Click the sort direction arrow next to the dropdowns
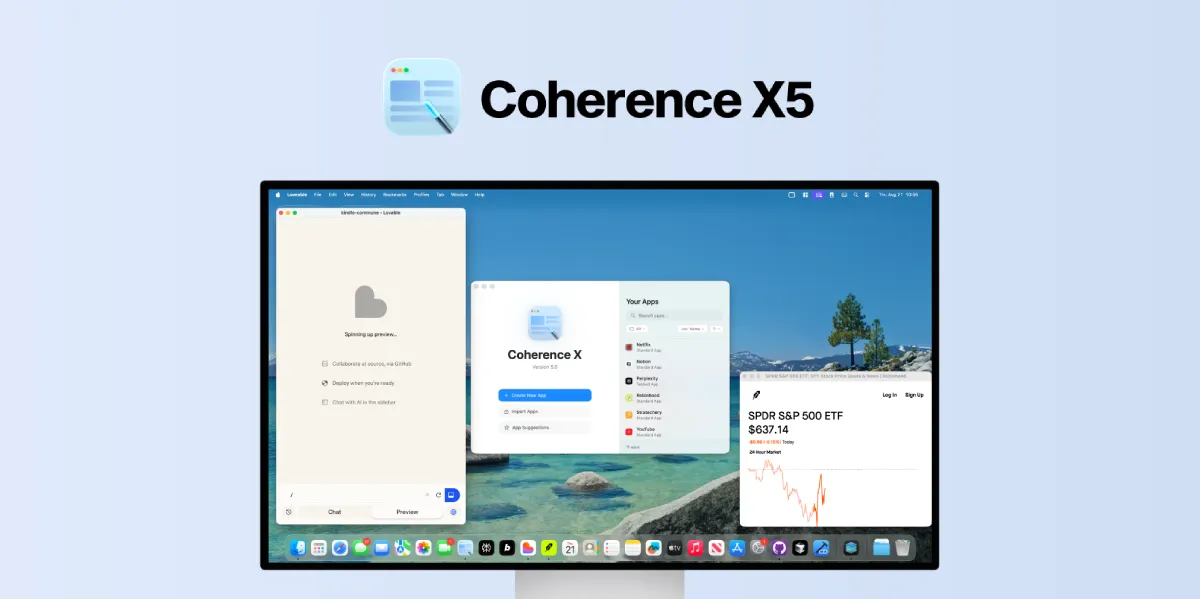The image size is (1200, 599). (x=716, y=329)
